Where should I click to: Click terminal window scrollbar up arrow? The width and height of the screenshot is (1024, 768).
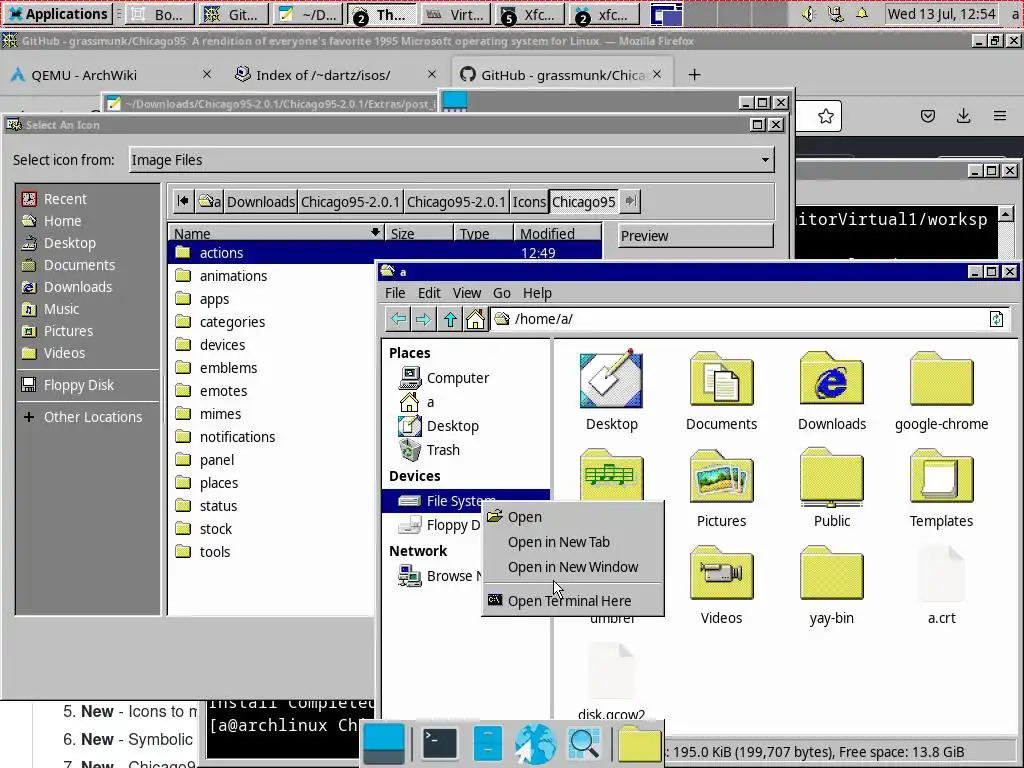pyautogui.click(x=1006, y=214)
